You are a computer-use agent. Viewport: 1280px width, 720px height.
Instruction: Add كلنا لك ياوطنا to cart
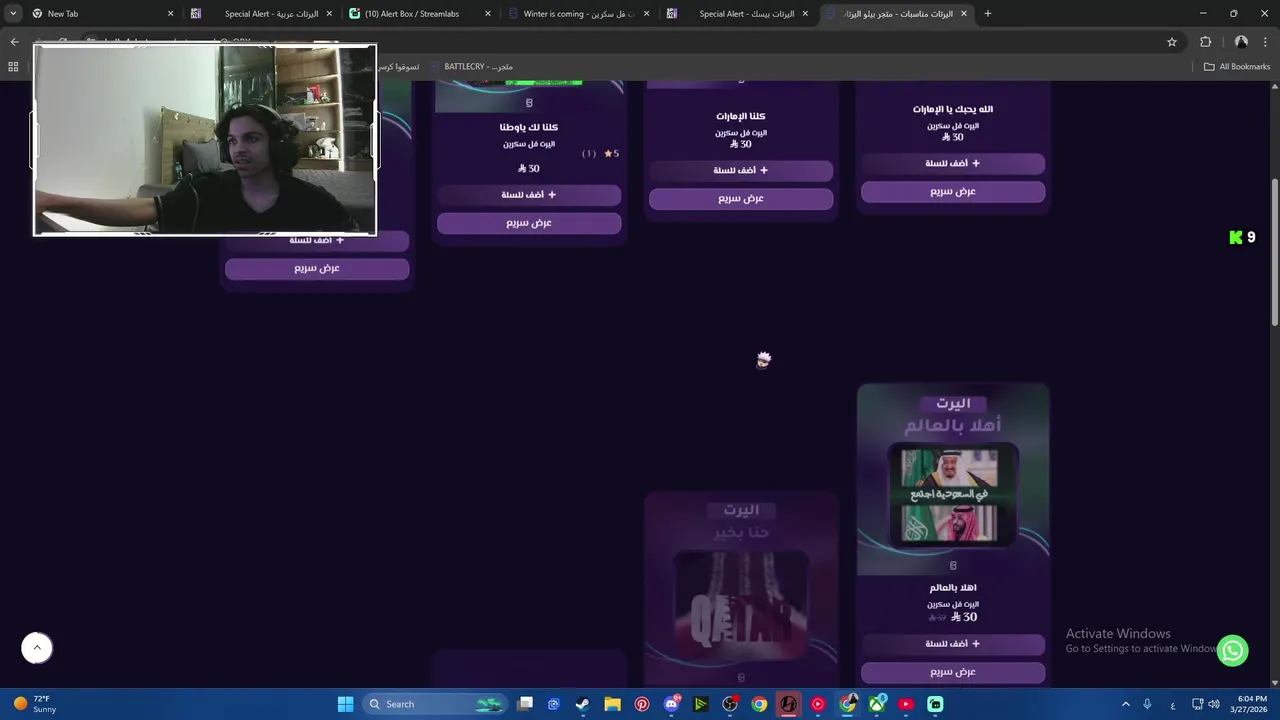tap(529, 195)
